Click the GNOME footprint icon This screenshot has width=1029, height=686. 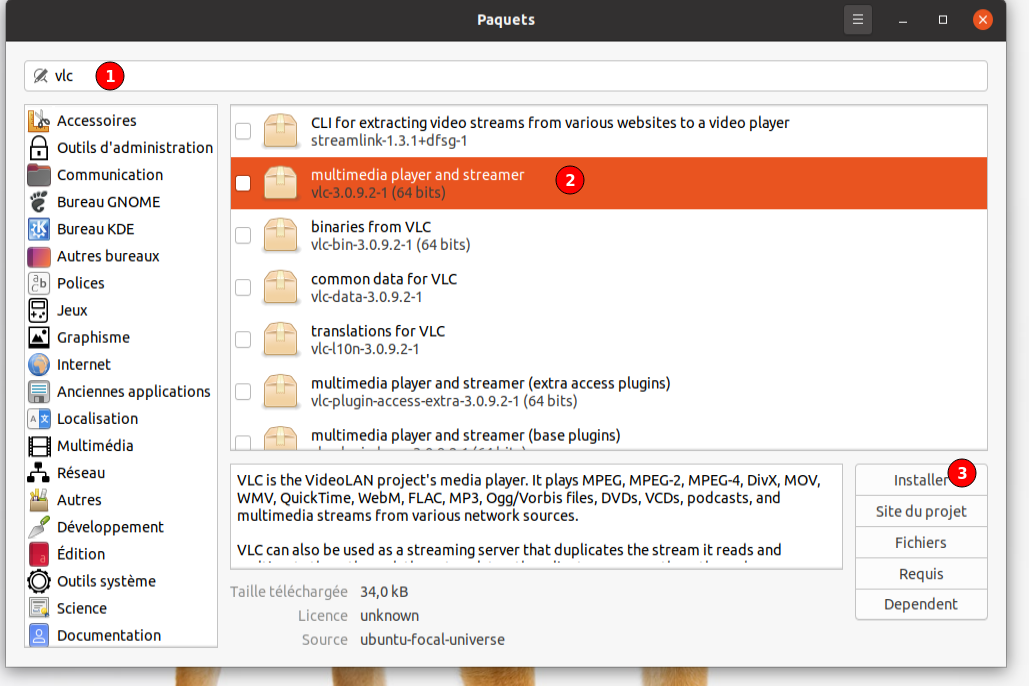pos(39,202)
